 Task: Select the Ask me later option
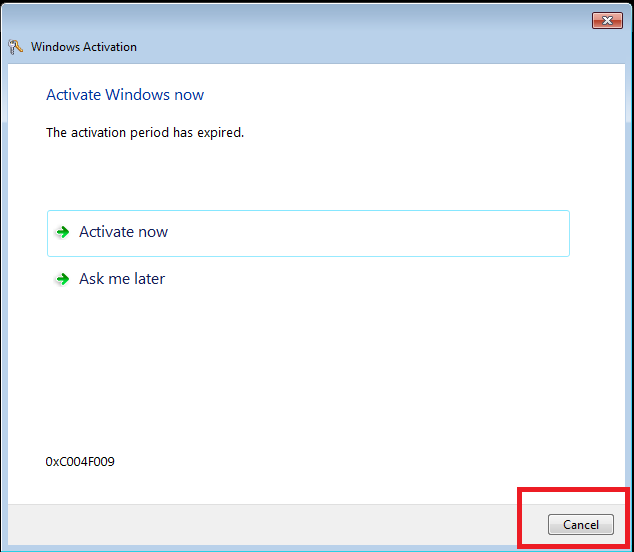click(308, 279)
